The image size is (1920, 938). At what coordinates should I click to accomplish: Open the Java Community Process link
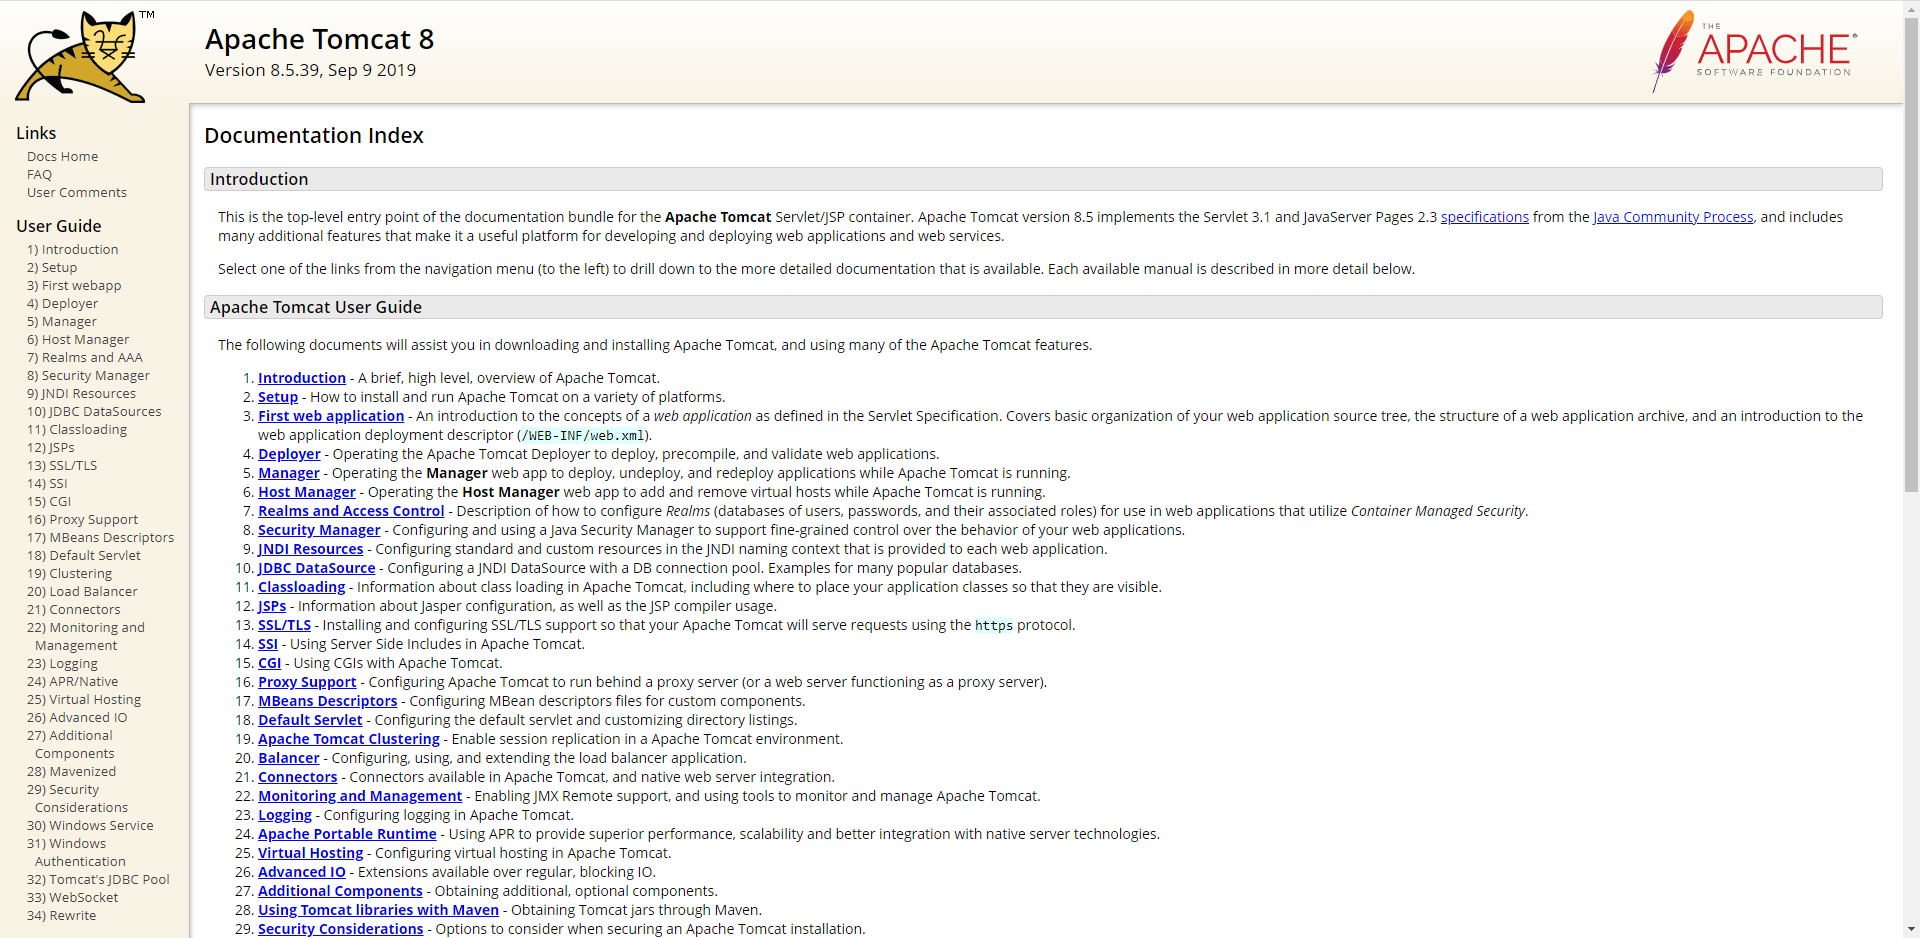pyautogui.click(x=1673, y=217)
